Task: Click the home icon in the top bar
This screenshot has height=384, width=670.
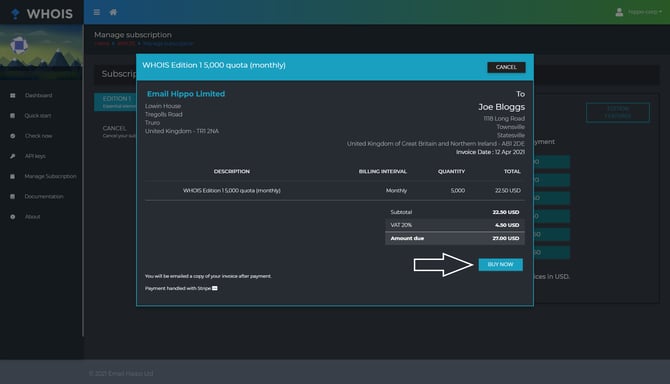Action: point(113,12)
